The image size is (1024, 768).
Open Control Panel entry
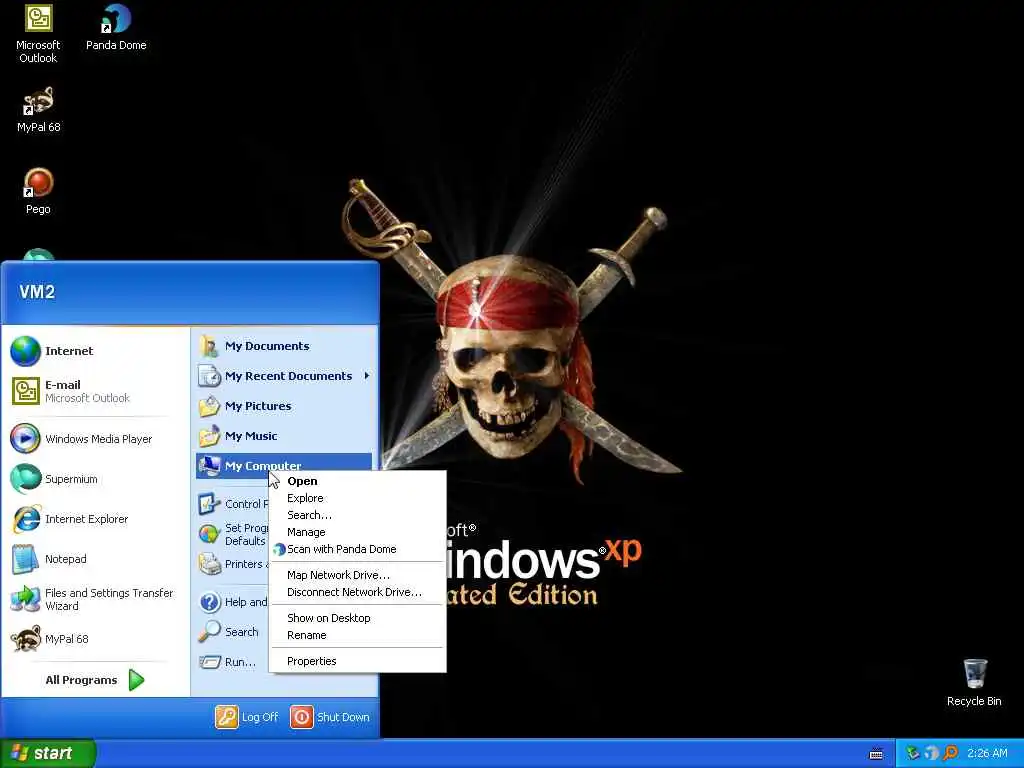(x=232, y=504)
